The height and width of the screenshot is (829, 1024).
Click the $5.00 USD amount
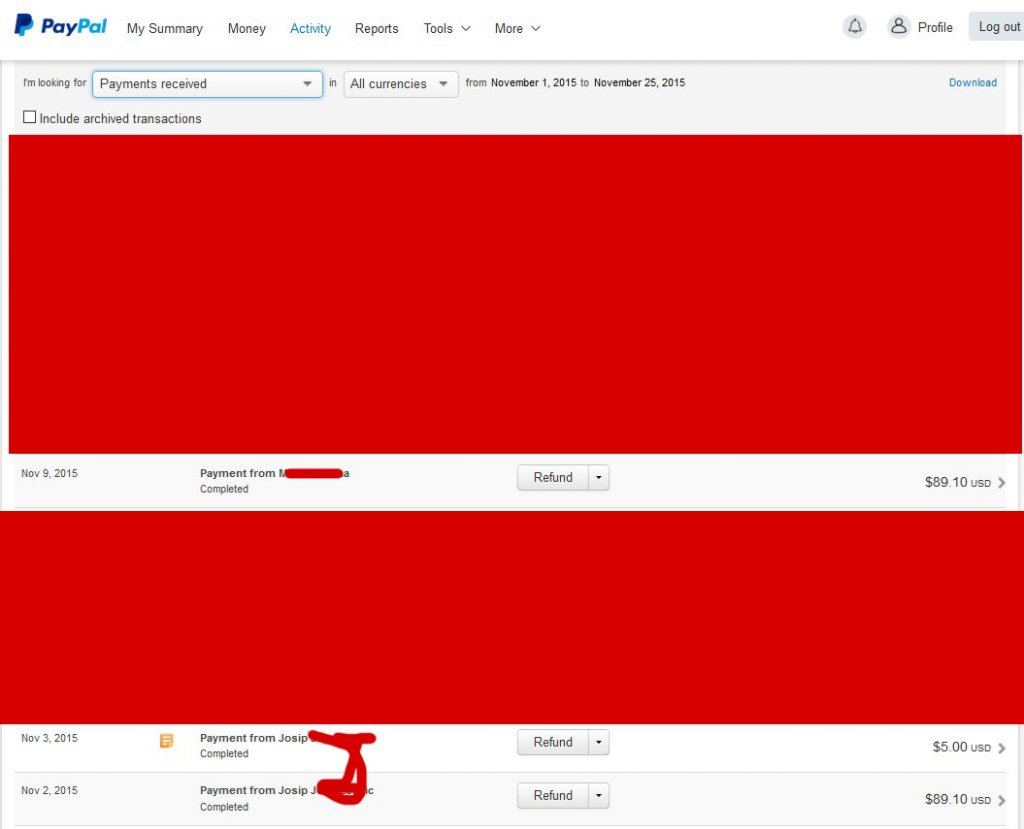tap(961, 747)
